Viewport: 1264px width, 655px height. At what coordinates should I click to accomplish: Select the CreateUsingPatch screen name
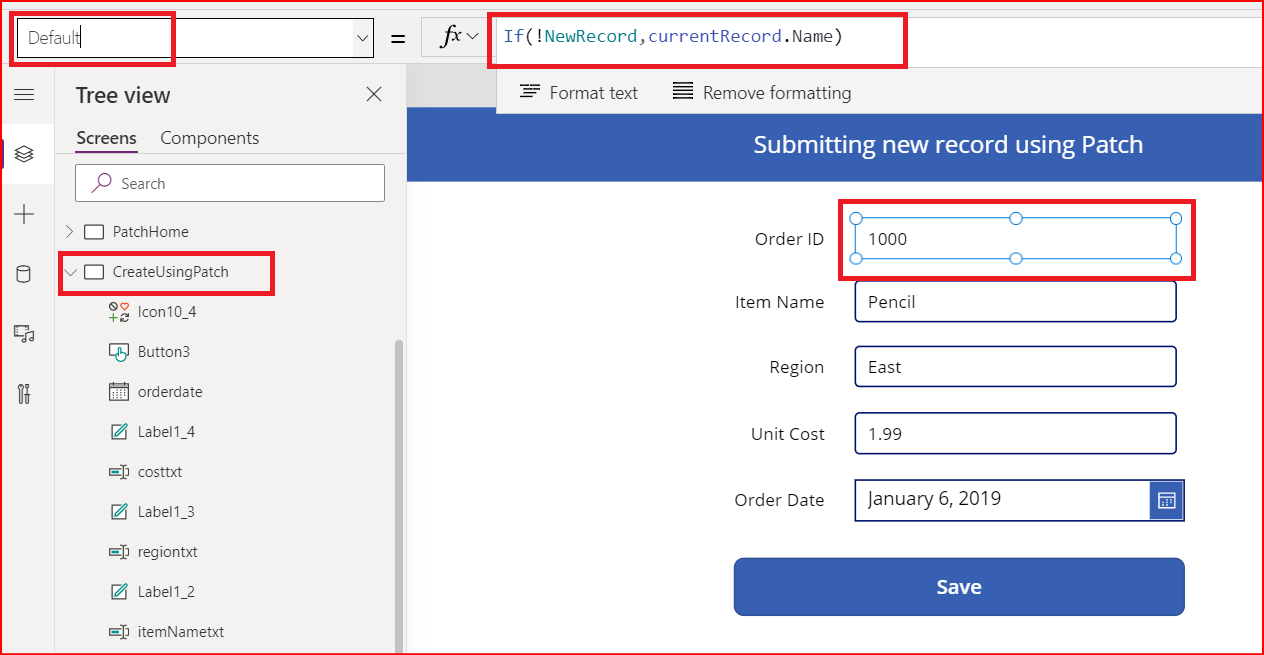tap(171, 272)
